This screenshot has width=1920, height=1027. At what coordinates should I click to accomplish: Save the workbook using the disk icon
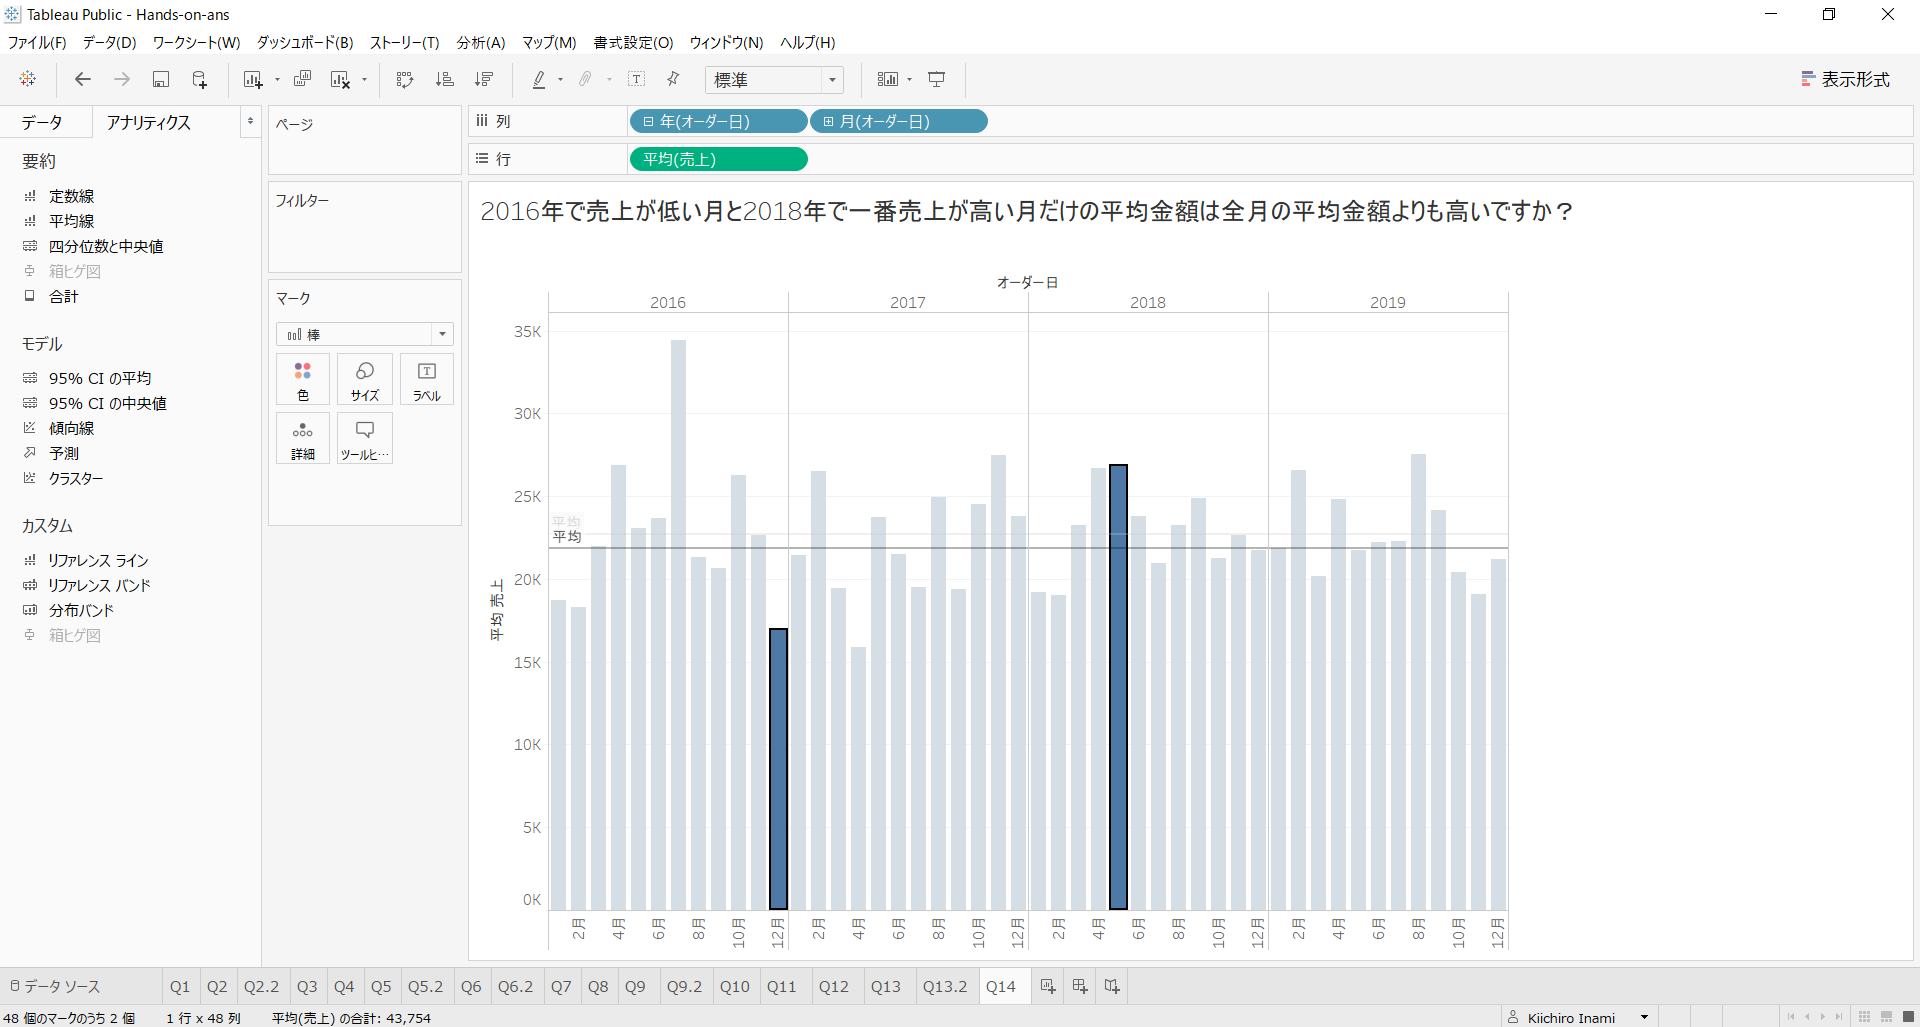point(161,79)
